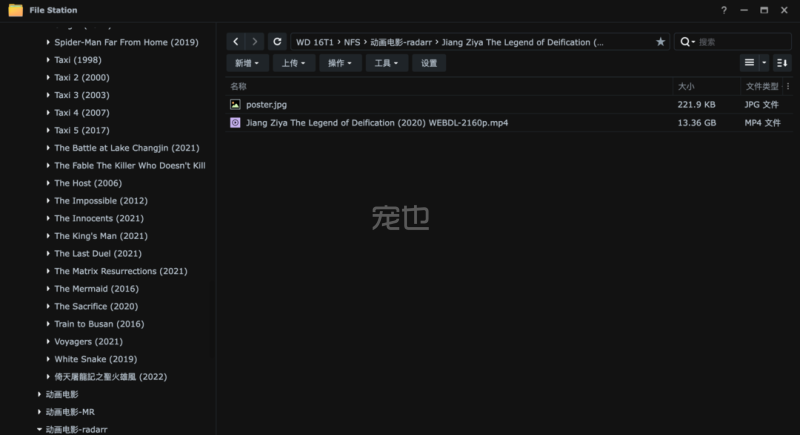Click the search magnifier icon
800x435 pixels.
click(687, 42)
